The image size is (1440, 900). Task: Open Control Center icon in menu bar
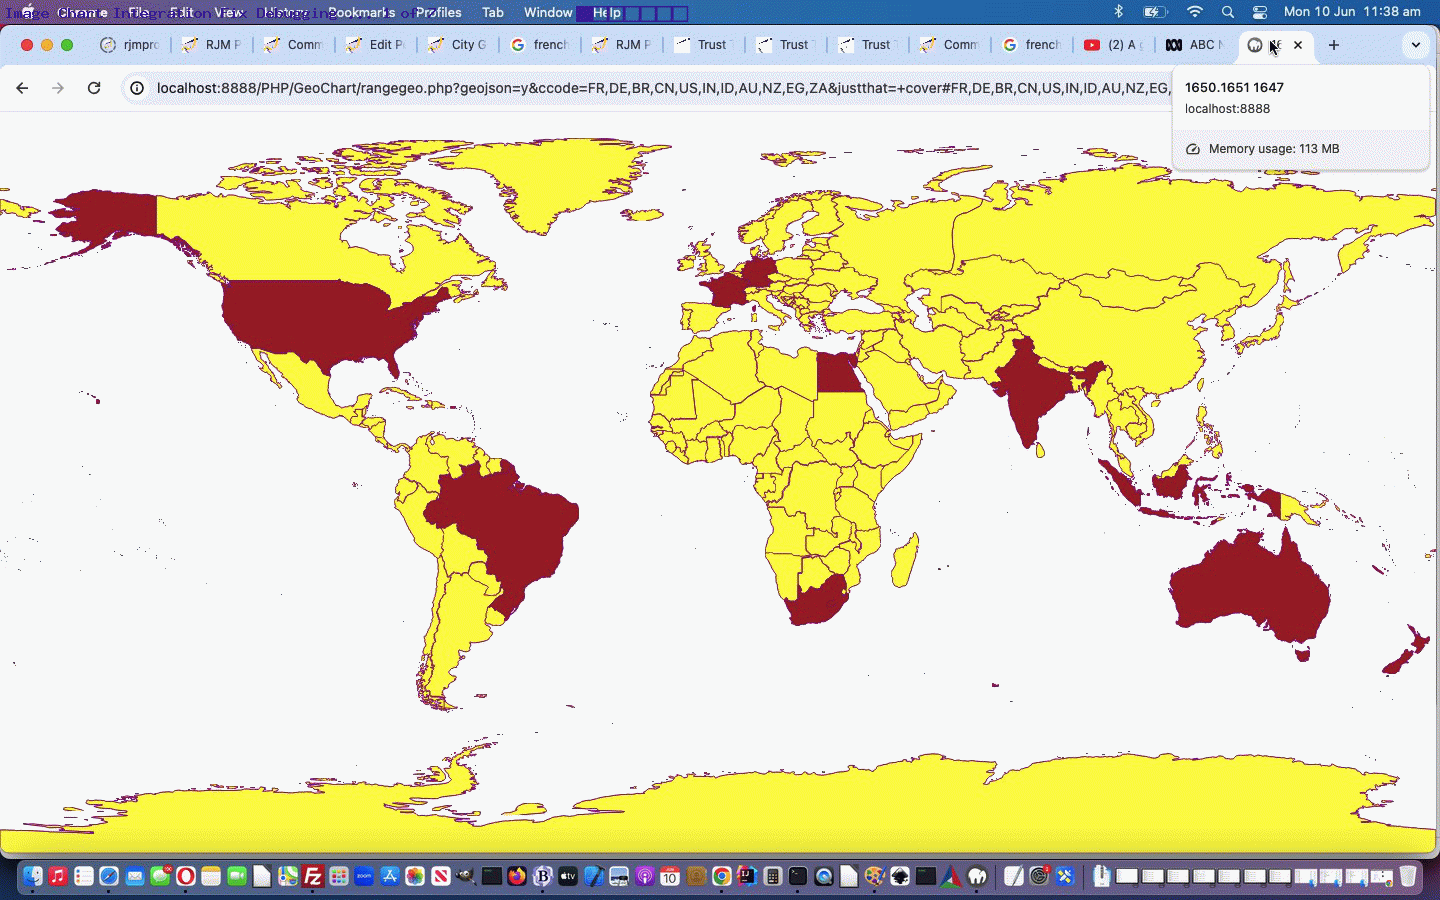pyautogui.click(x=1260, y=12)
